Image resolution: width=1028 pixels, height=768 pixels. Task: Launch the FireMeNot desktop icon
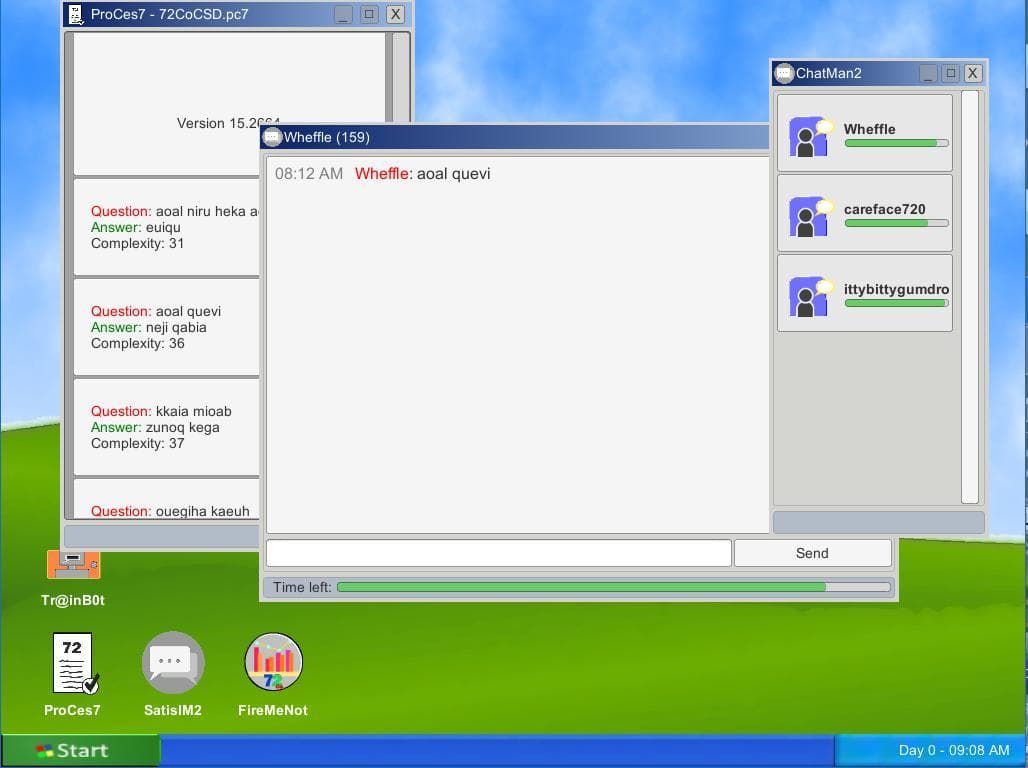pos(273,664)
